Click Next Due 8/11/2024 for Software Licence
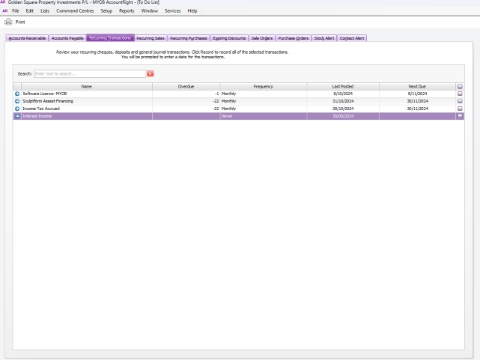Screen dimensions: 480x360 [417, 94]
